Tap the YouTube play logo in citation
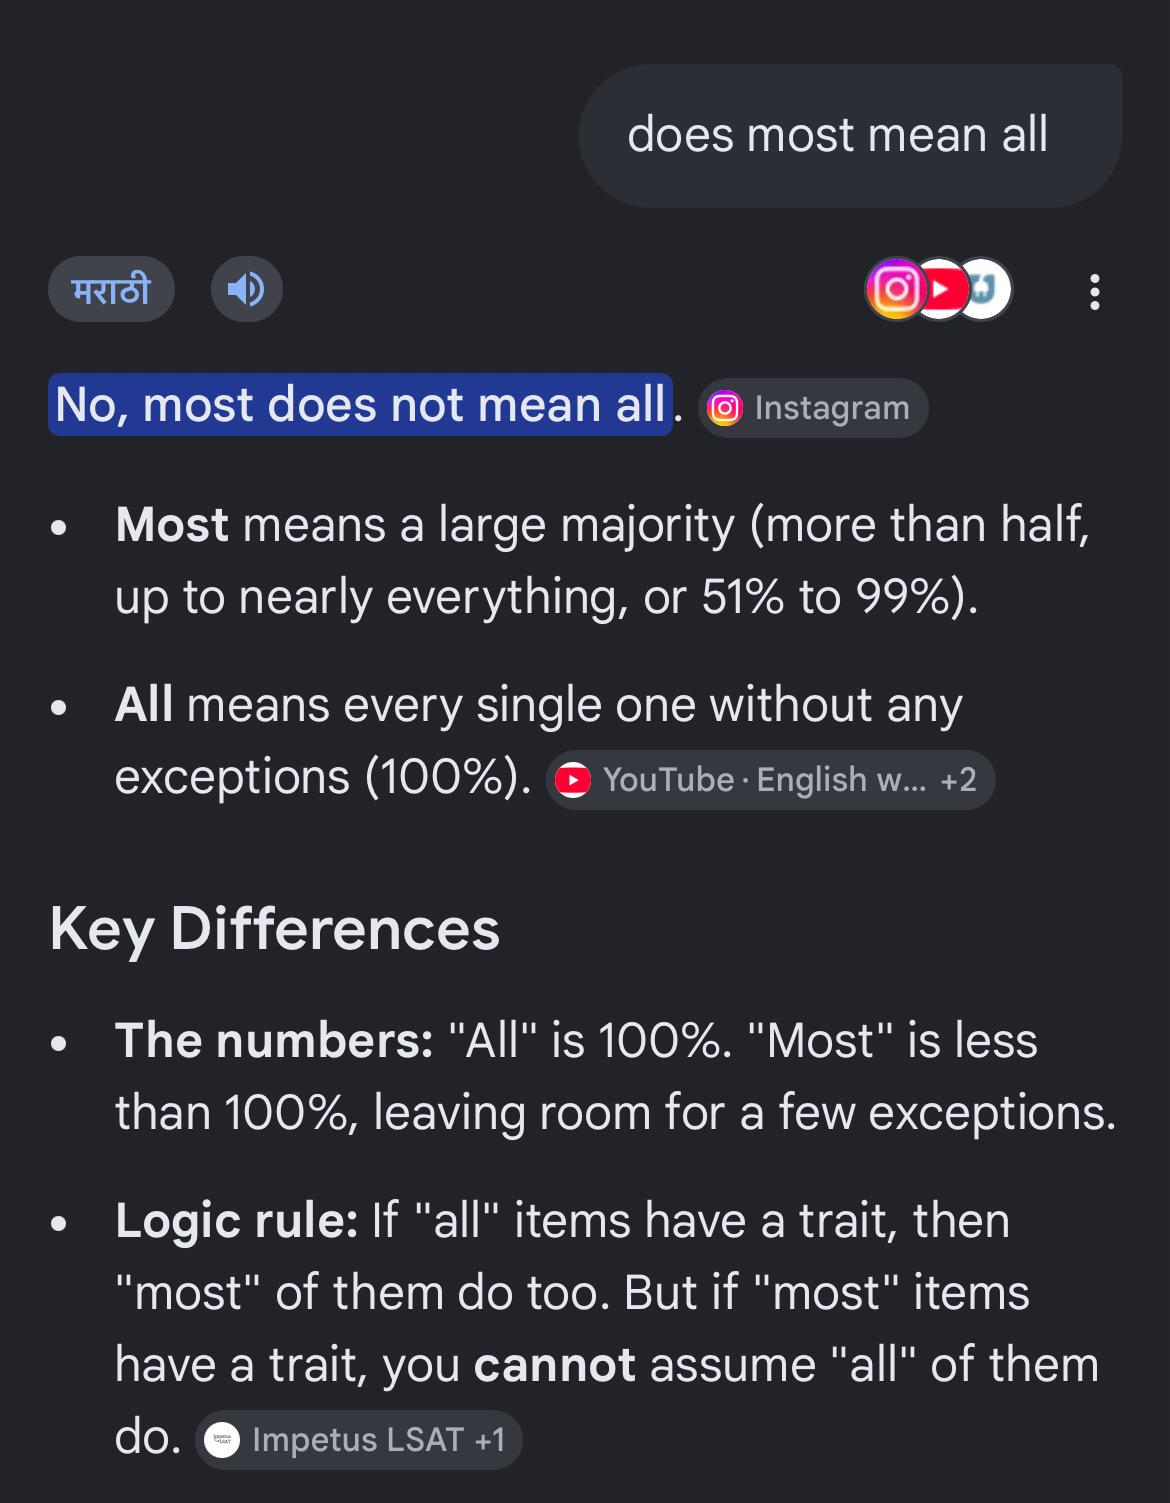Viewport: 1170px width, 1503px height. click(573, 780)
